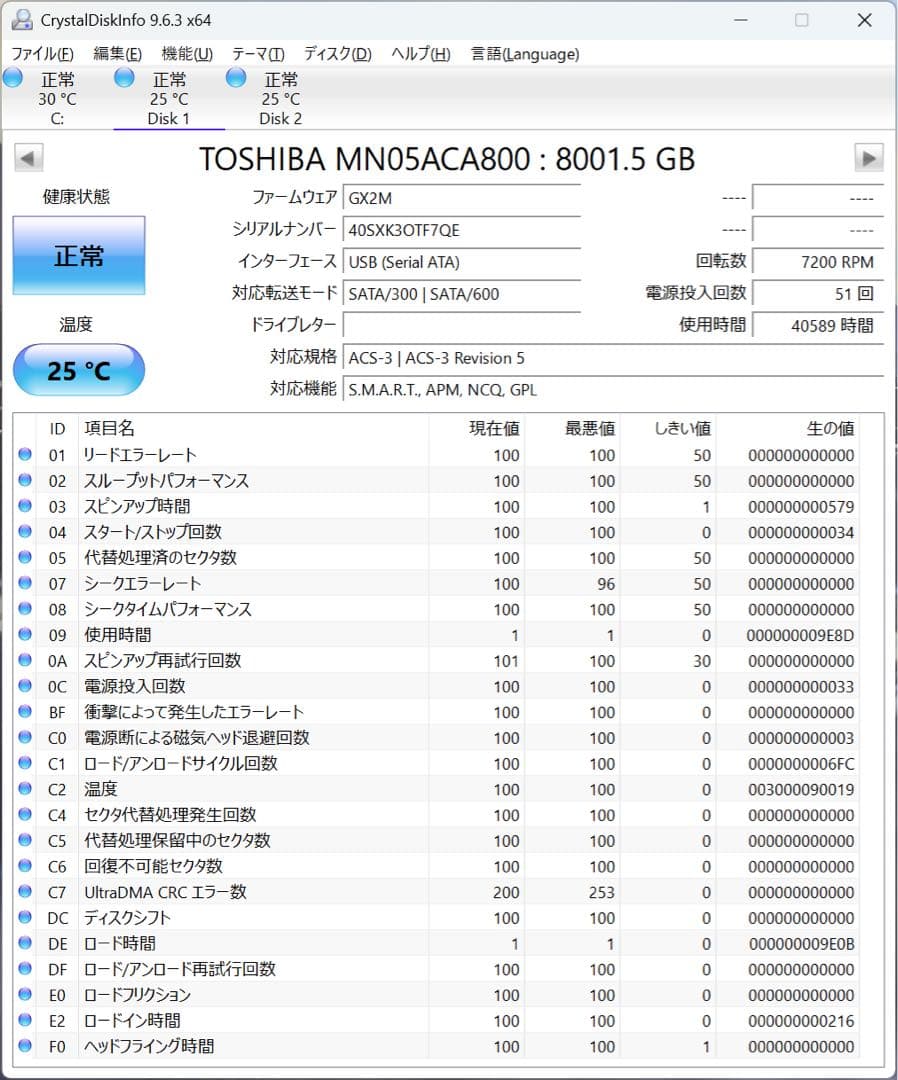Click status icon for ID 0C 電源投入回数
This screenshot has height=1080, width=898.
(x=25, y=686)
